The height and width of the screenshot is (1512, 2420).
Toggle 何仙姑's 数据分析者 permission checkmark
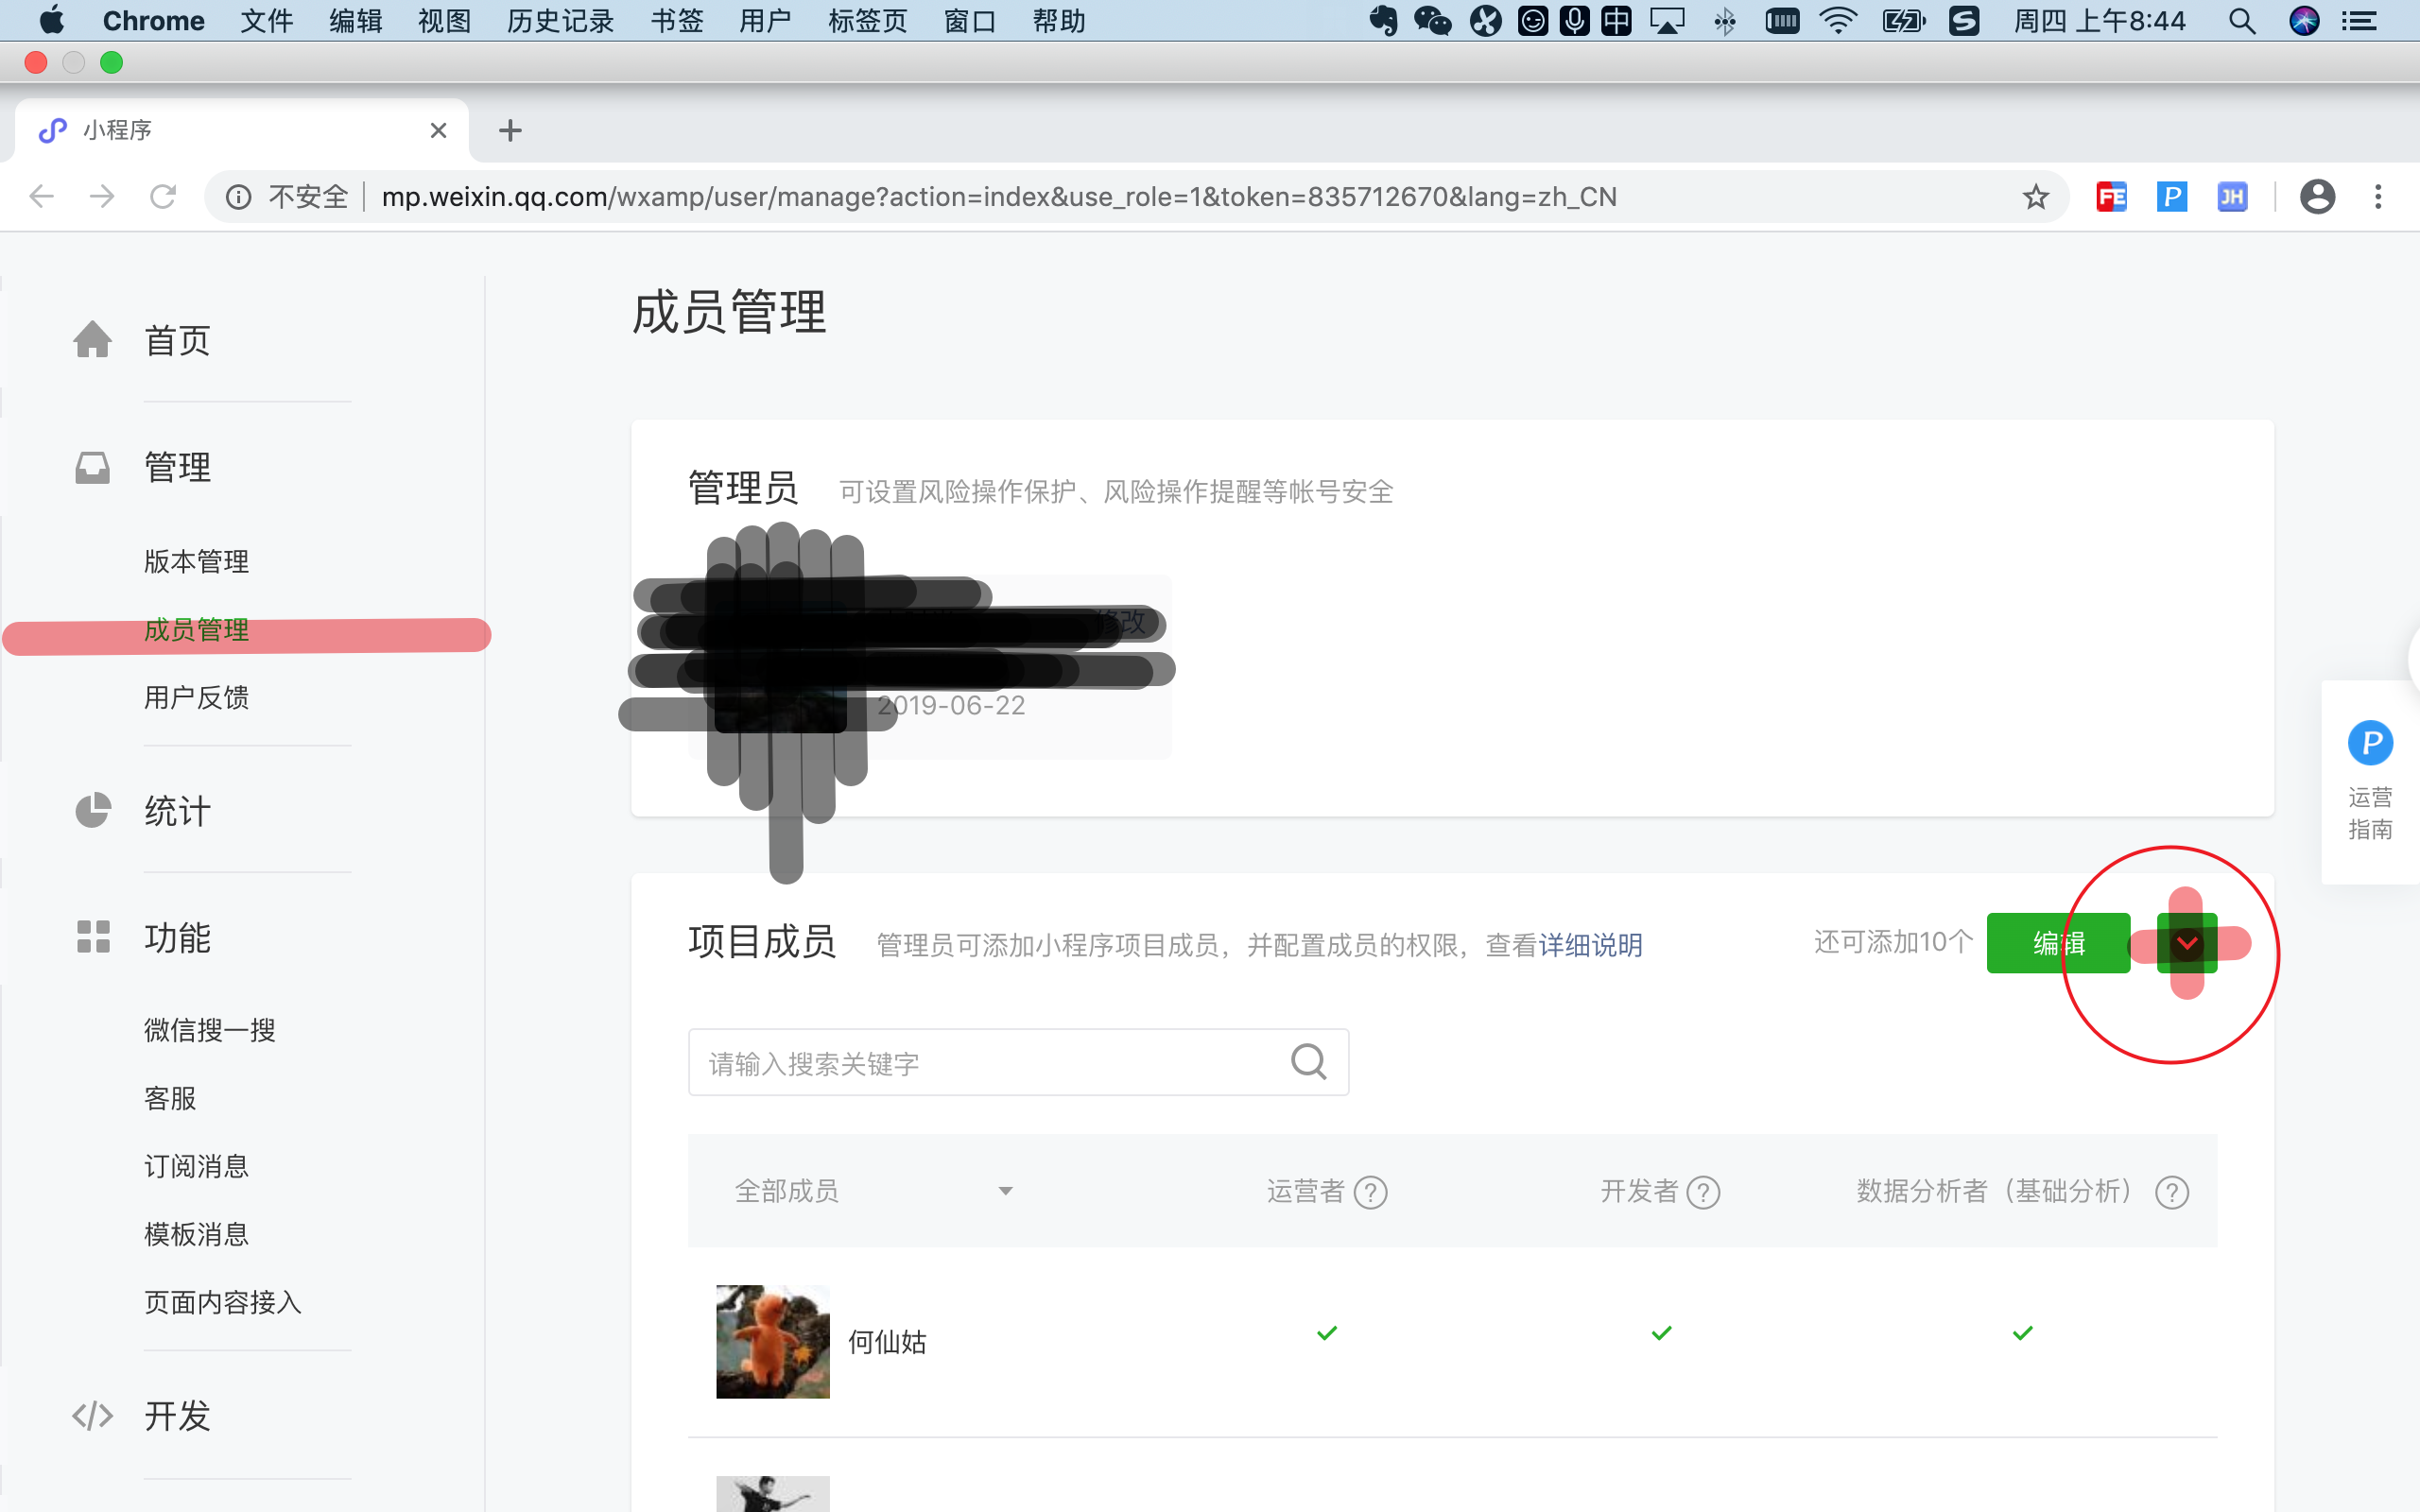click(2022, 1333)
